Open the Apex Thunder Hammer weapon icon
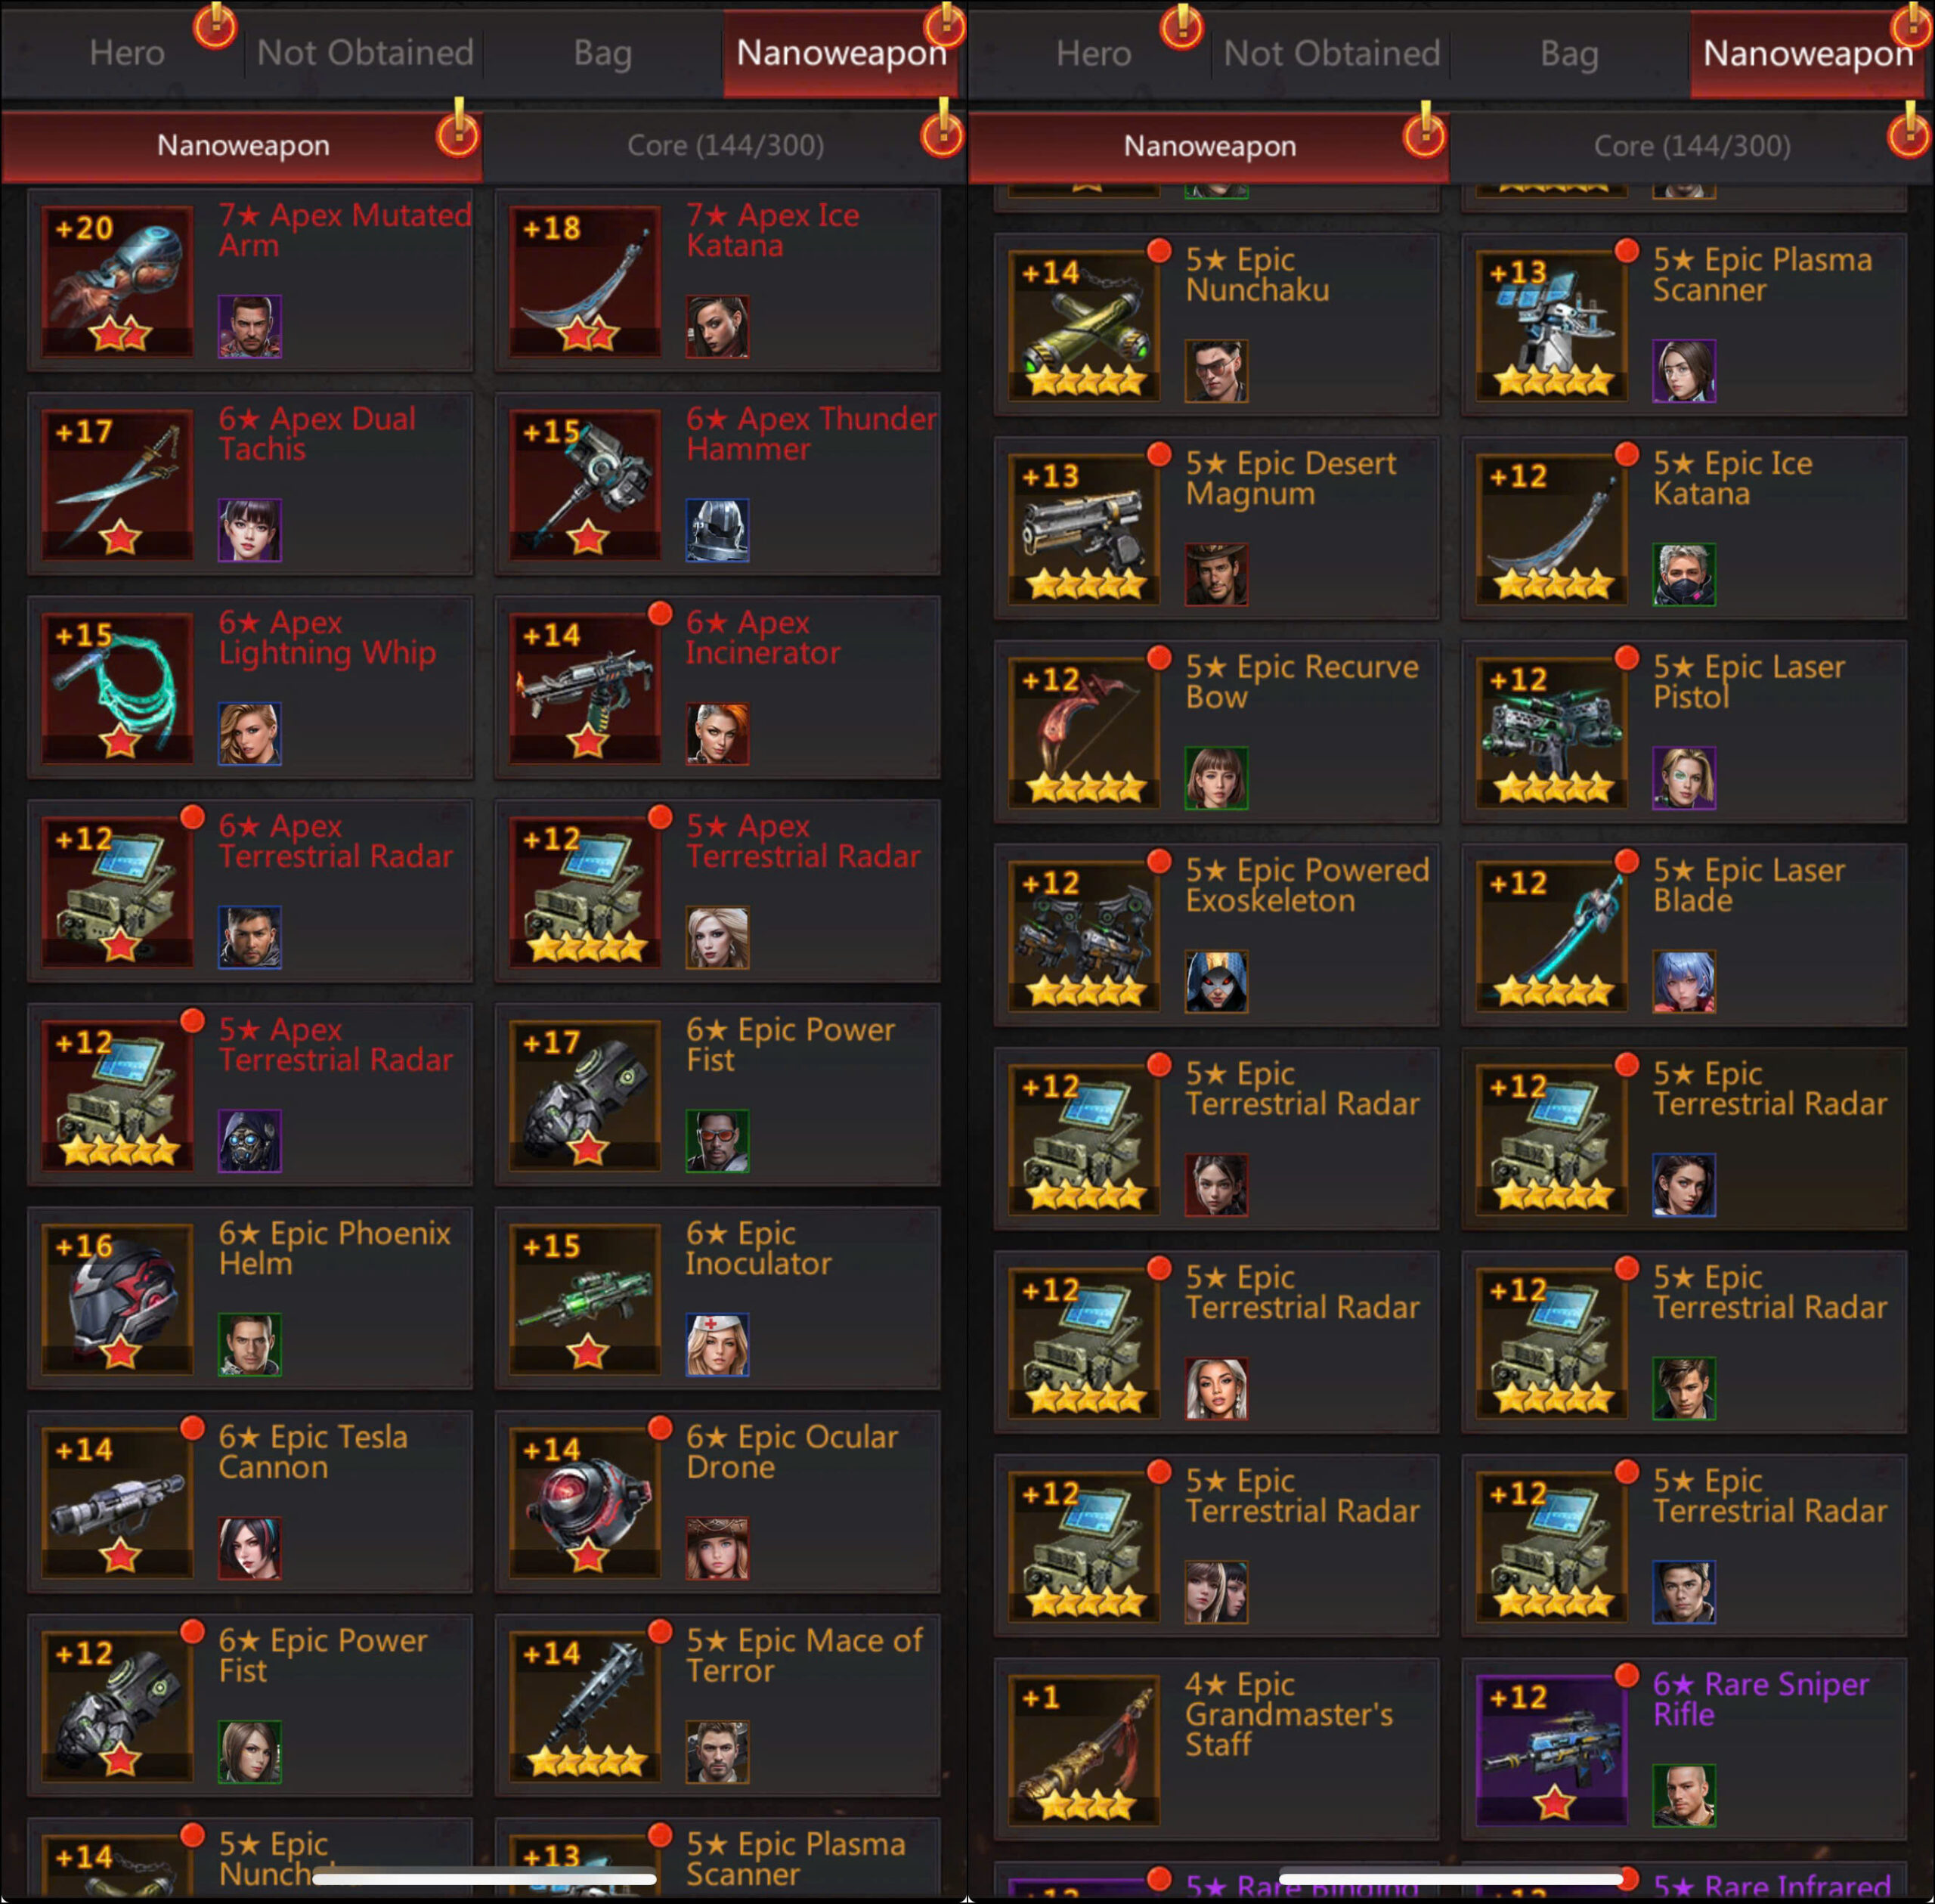Screen dimensions: 1935x1904 coord(586,484)
